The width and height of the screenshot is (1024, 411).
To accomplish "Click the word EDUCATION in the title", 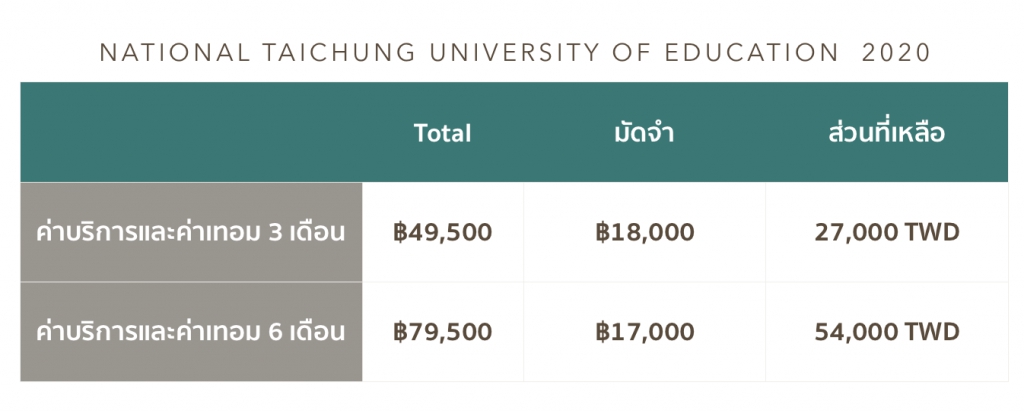I will tap(752, 53).
